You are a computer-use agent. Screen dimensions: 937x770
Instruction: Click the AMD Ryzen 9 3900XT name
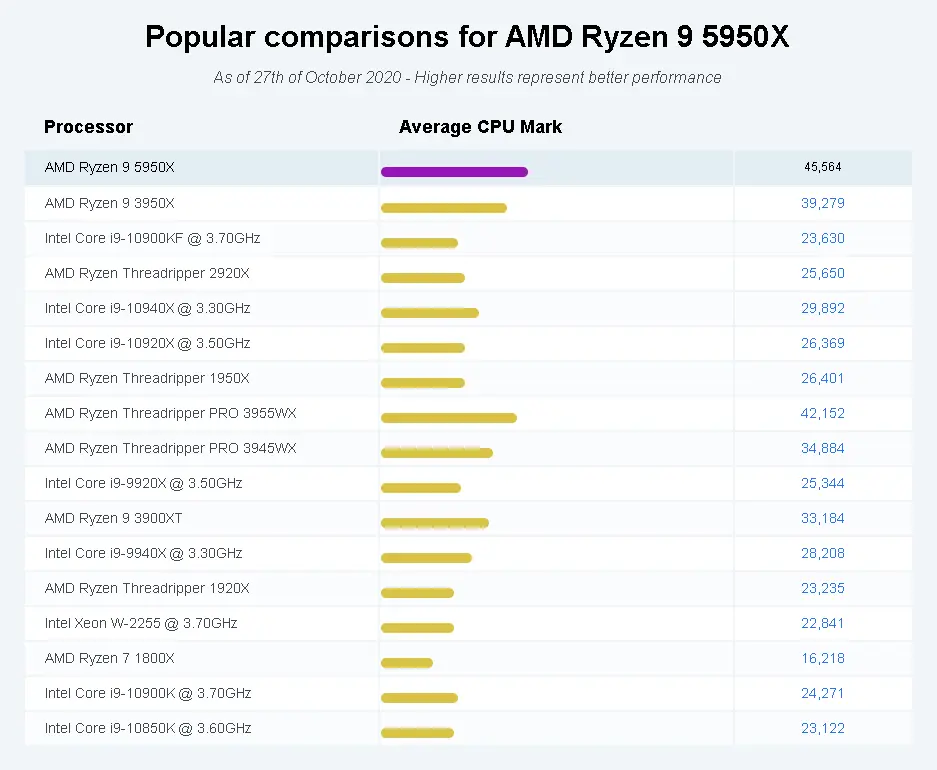(x=113, y=518)
